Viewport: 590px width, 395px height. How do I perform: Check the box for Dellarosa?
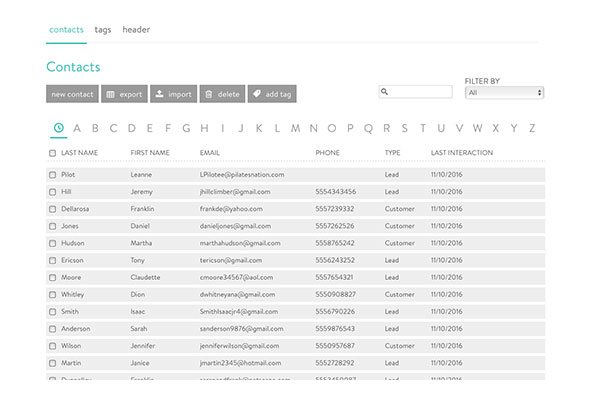52,209
